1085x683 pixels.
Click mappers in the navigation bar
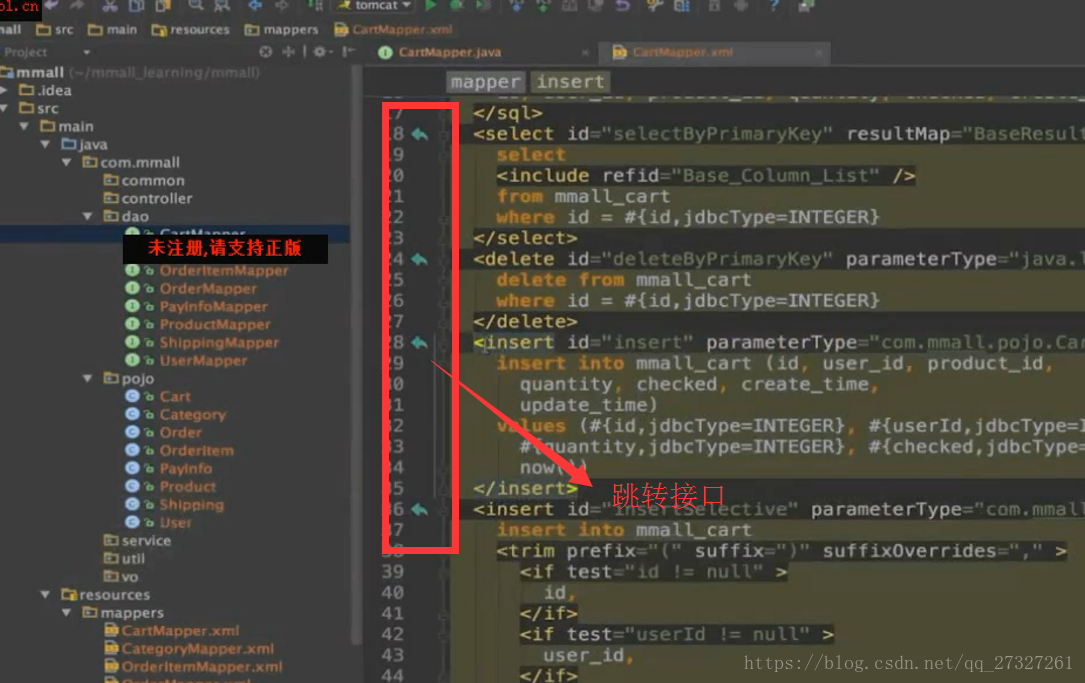(x=282, y=30)
